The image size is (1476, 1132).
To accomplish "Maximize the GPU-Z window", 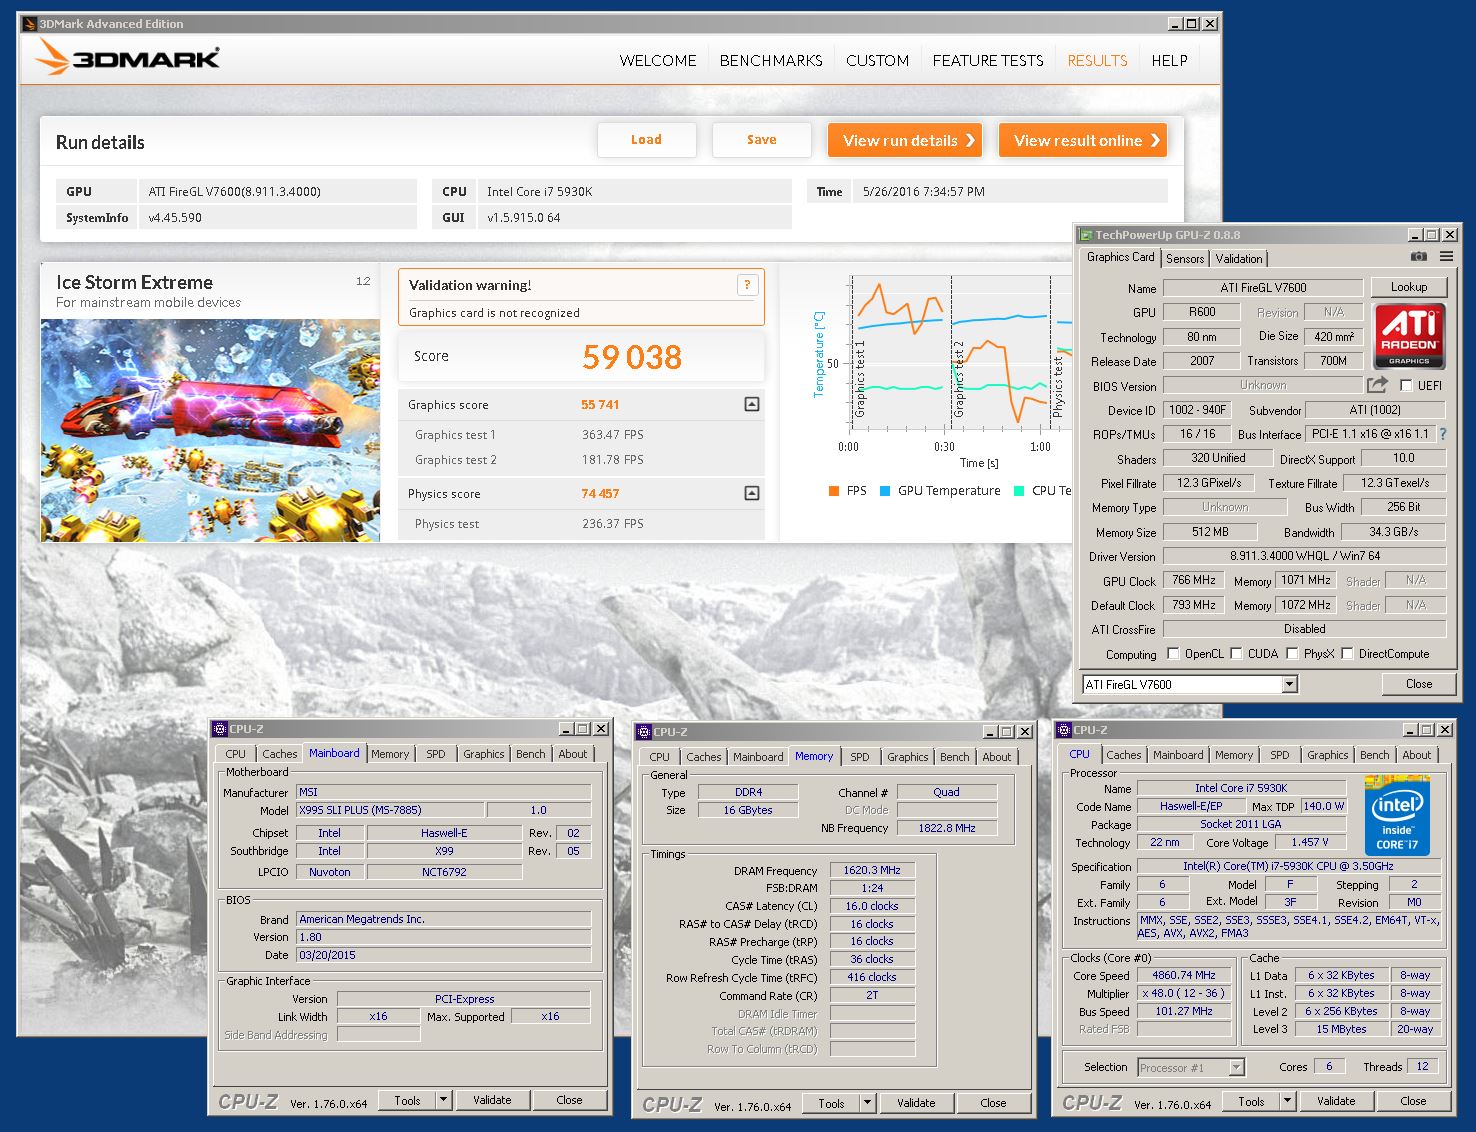I will (1432, 235).
